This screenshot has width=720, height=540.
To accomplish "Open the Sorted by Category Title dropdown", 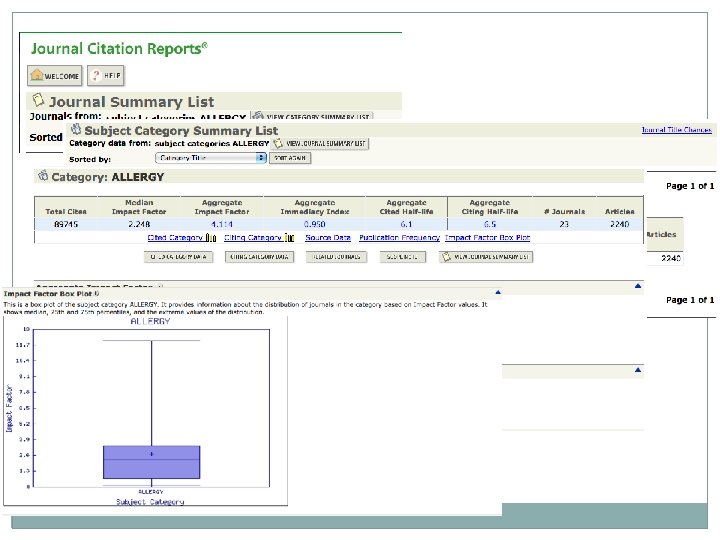I will pos(211,158).
